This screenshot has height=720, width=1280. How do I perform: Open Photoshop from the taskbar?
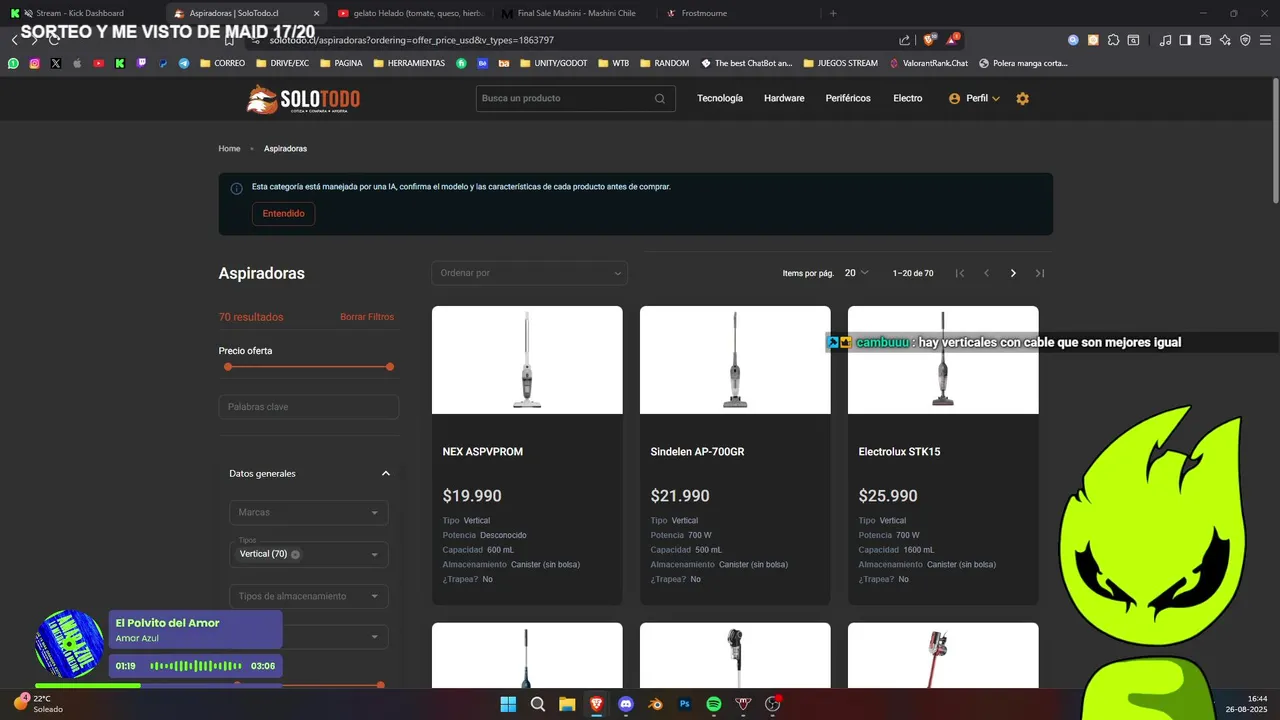685,704
